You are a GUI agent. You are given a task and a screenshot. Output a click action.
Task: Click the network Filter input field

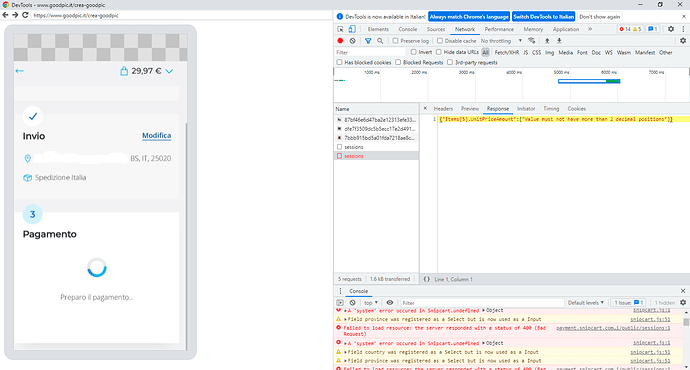point(371,52)
